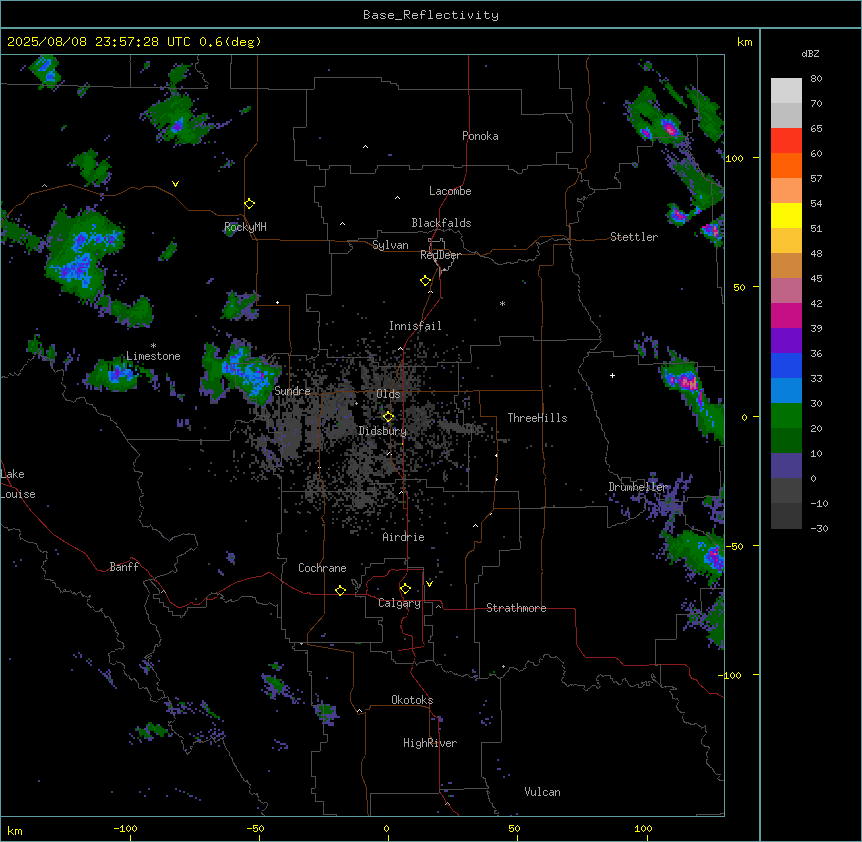
Task: Click the -30 value on the dBZ scale
Action: click(819, 528)
